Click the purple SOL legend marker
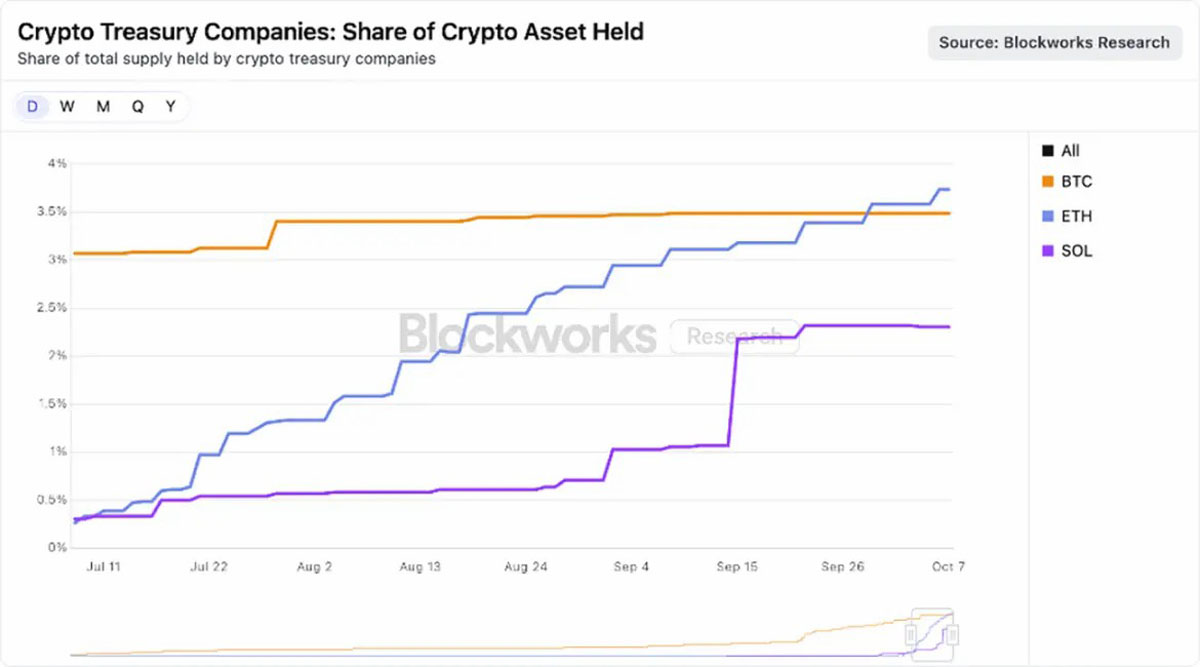This screenshot has height=667, width=1200. [x=1046, y=251]
